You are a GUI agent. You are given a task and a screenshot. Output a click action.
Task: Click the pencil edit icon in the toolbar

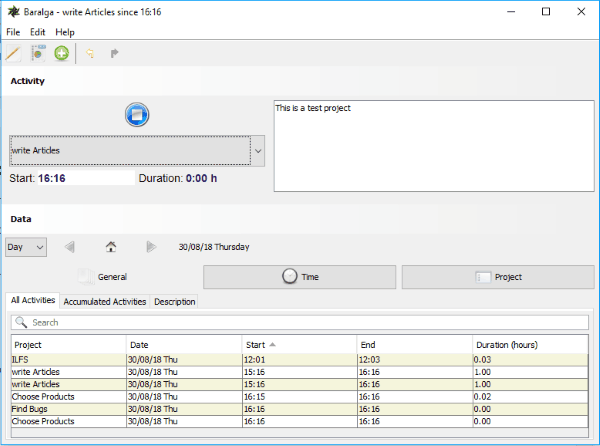pos(13,53)
